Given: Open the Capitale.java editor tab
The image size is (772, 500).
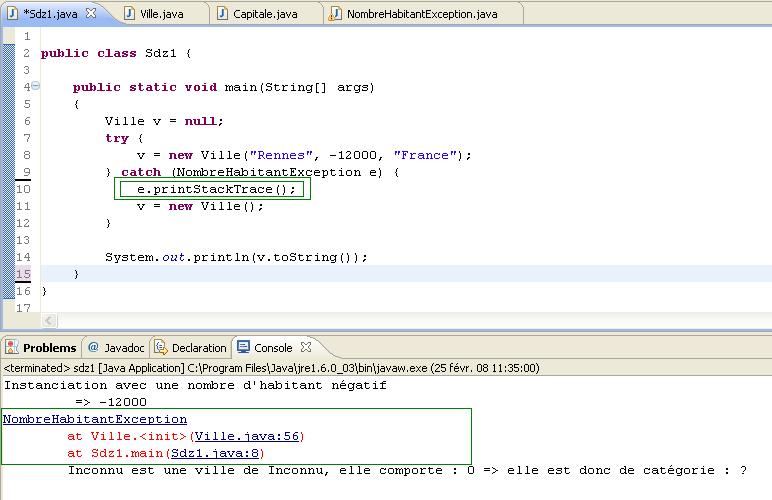Looking at the screenshot, I should [265, 14].
